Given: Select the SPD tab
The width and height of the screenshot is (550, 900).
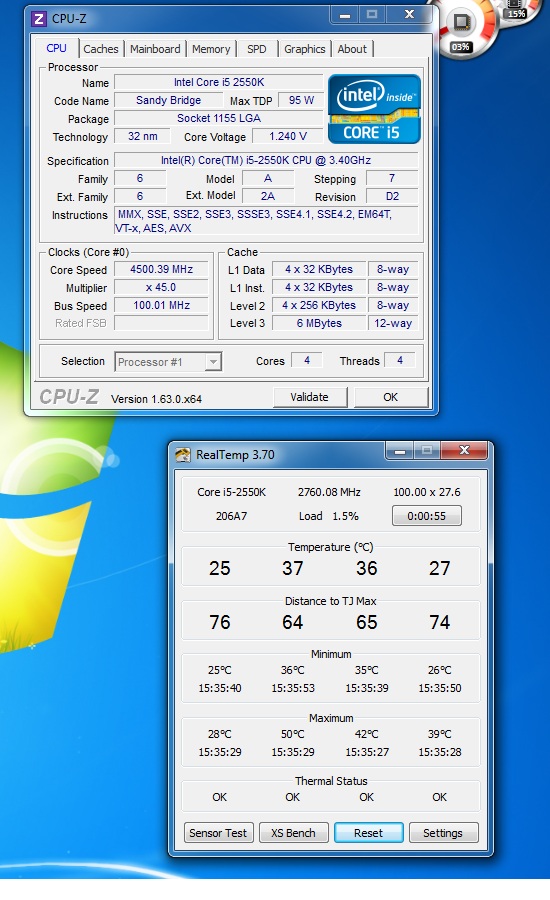Looking at the screenshot, I should coord(257,49).
